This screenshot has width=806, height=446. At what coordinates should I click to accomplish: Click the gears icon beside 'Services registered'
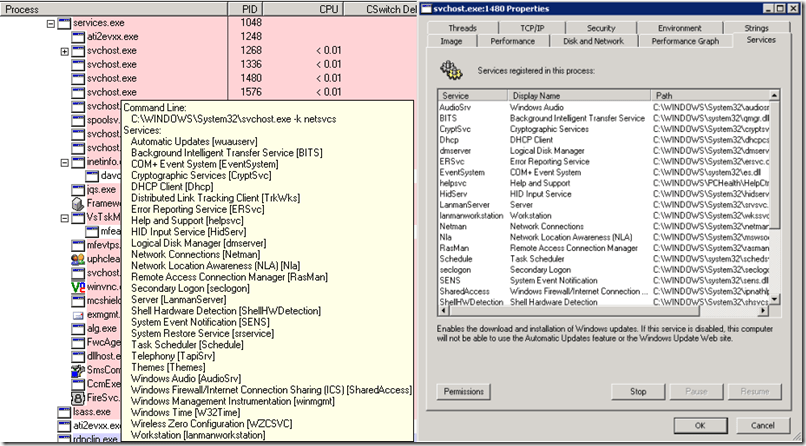[x=451, y=69]
